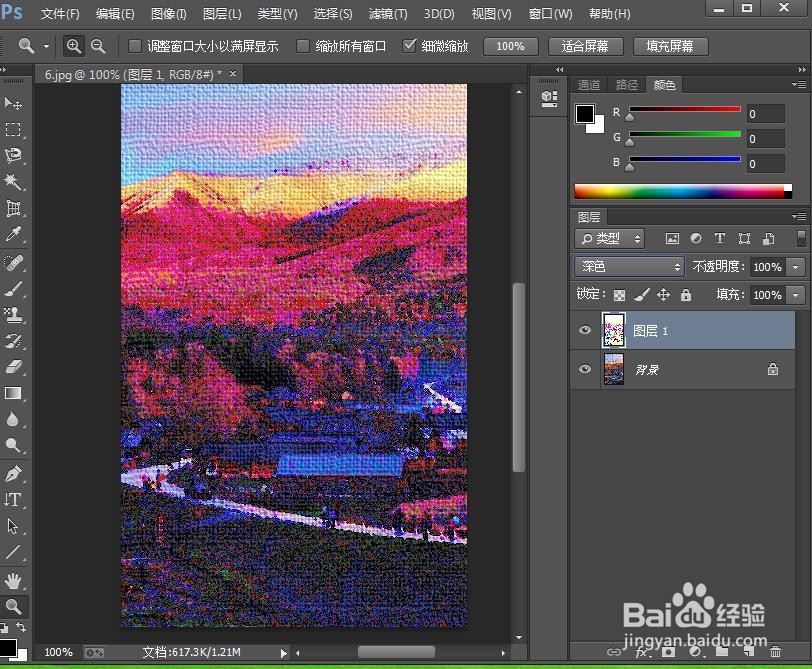
Task: Open 滤镜(T) menu
Action: [x=388, y=14]
